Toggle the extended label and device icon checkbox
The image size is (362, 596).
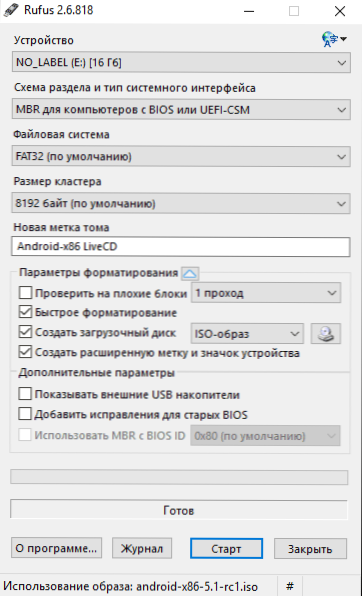pyautogui.click(x=25, y=352)
